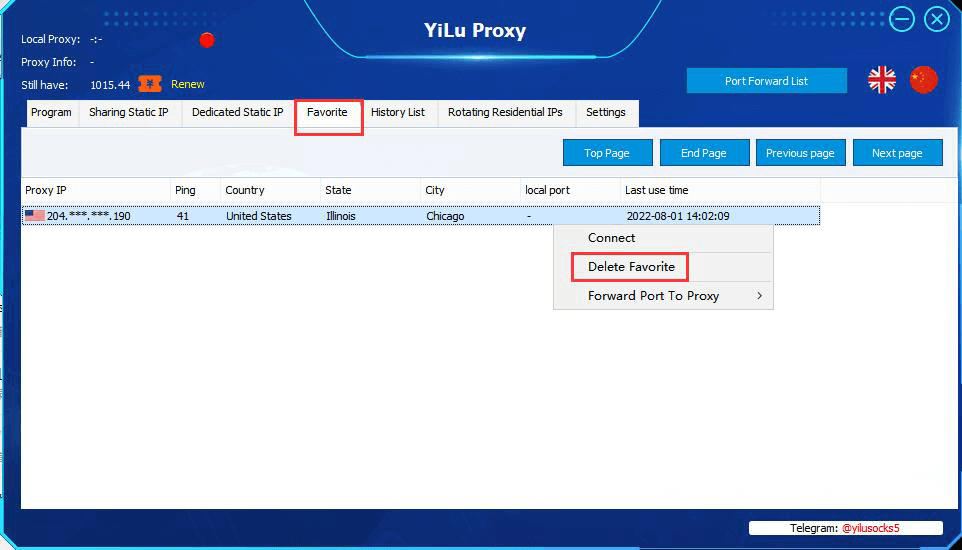The image size is (962, 550).
Task: Close the YiLu Proxy window
Action: point(936,20)
